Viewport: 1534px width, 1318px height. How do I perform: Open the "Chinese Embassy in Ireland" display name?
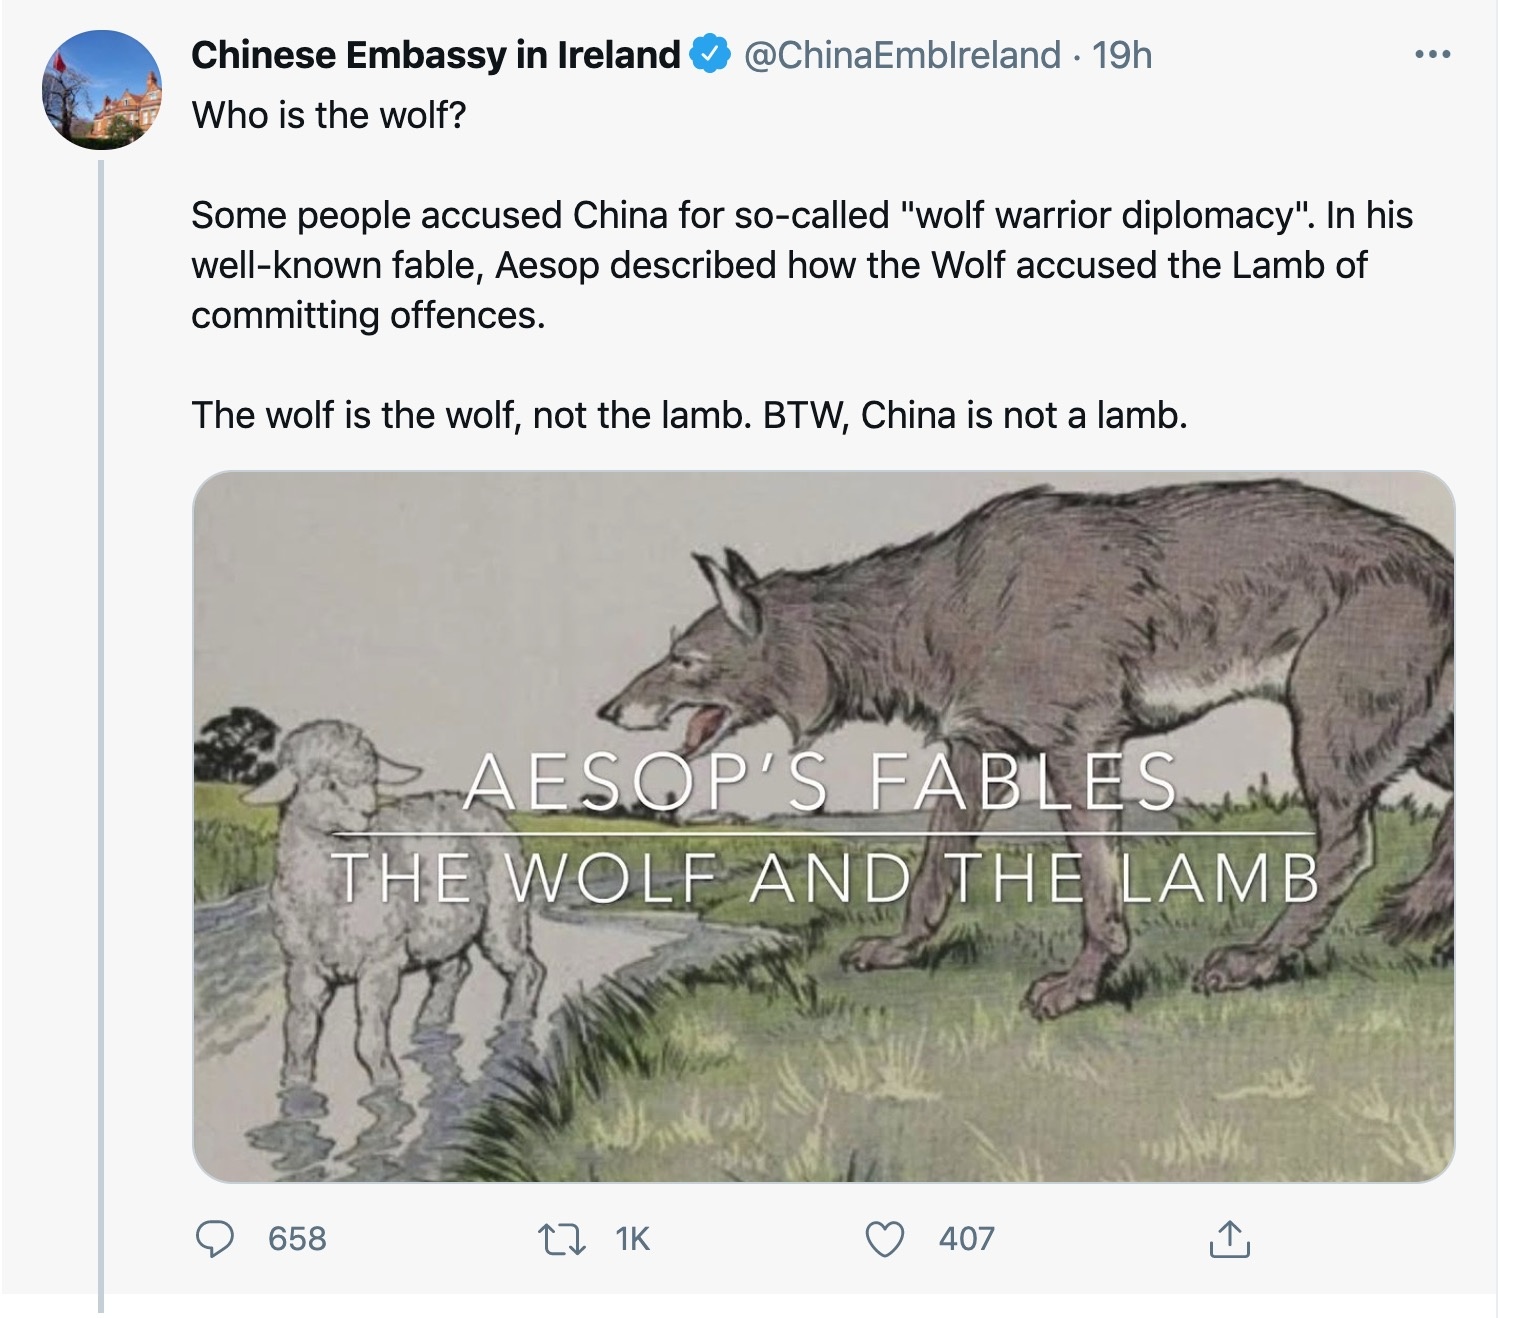click(x=435, y=55)
